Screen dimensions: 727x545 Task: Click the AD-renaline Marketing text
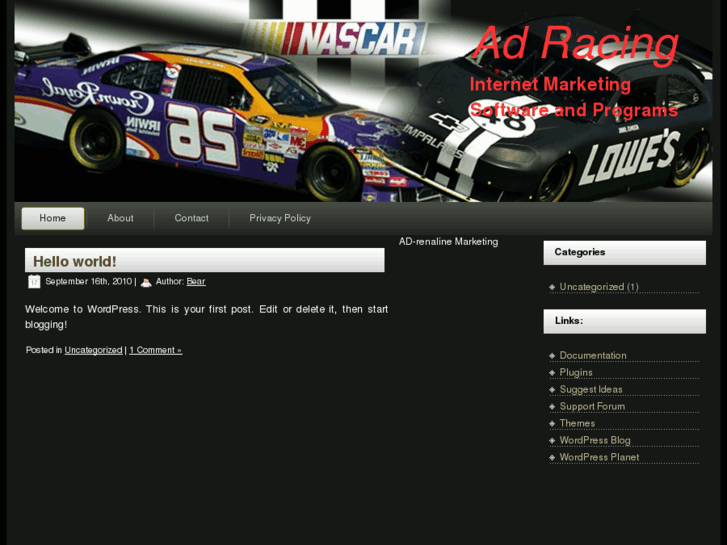[448, 242]
